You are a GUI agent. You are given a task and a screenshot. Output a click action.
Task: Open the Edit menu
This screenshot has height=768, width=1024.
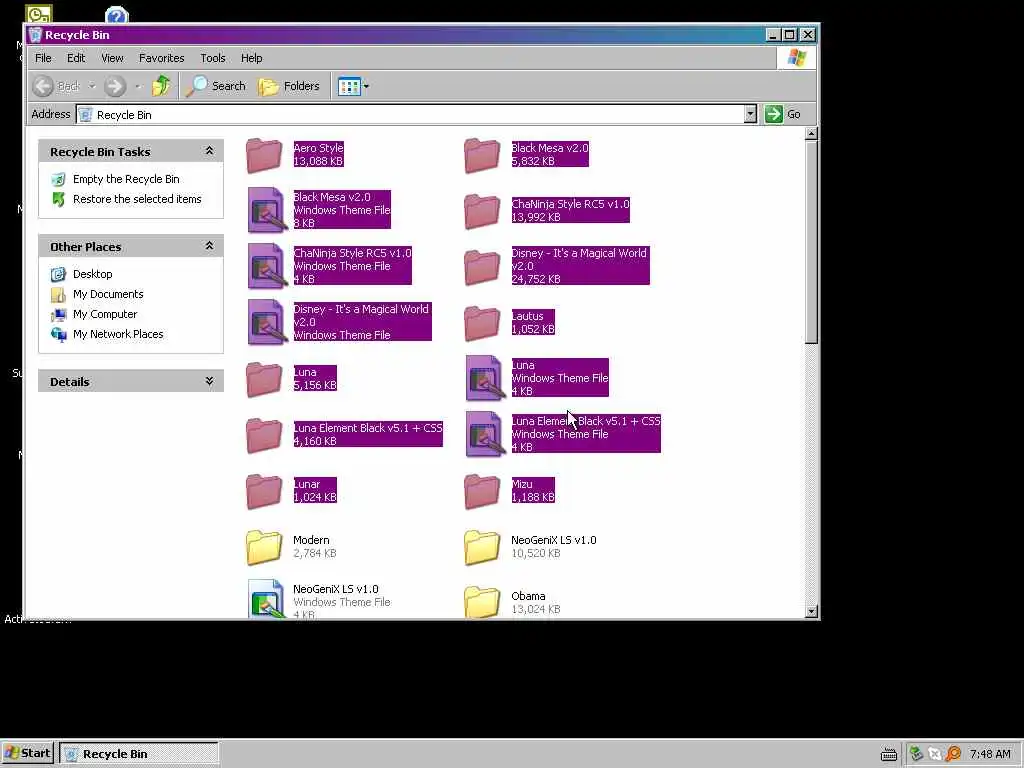click(x=76, y=58)
